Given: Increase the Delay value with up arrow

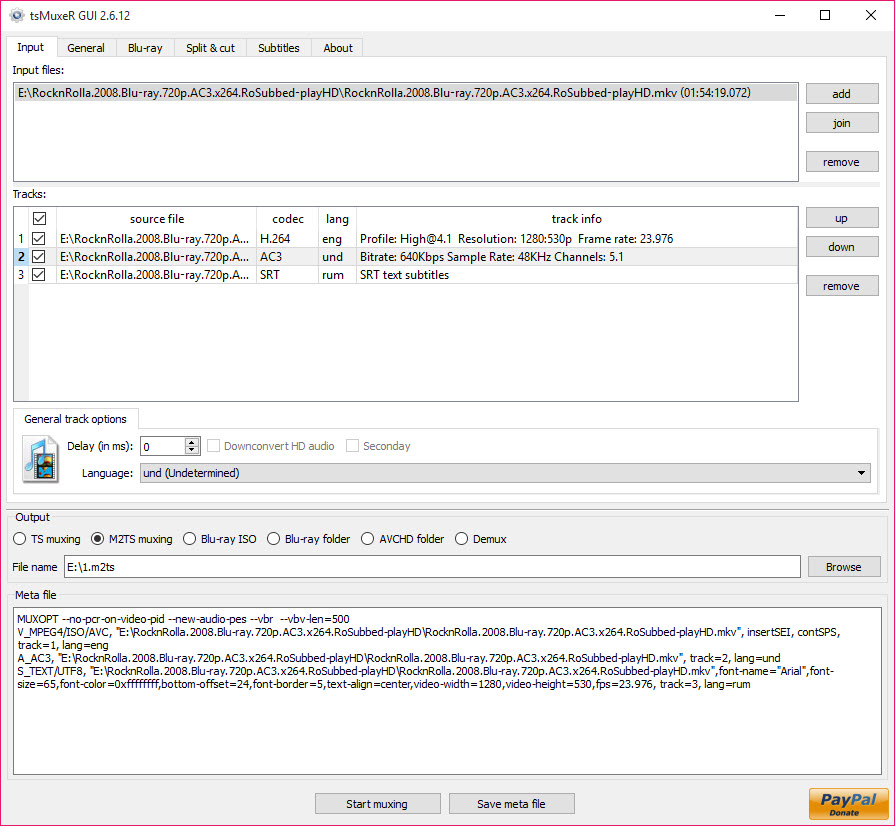Looking at the screenshot, I should [192, 442].
